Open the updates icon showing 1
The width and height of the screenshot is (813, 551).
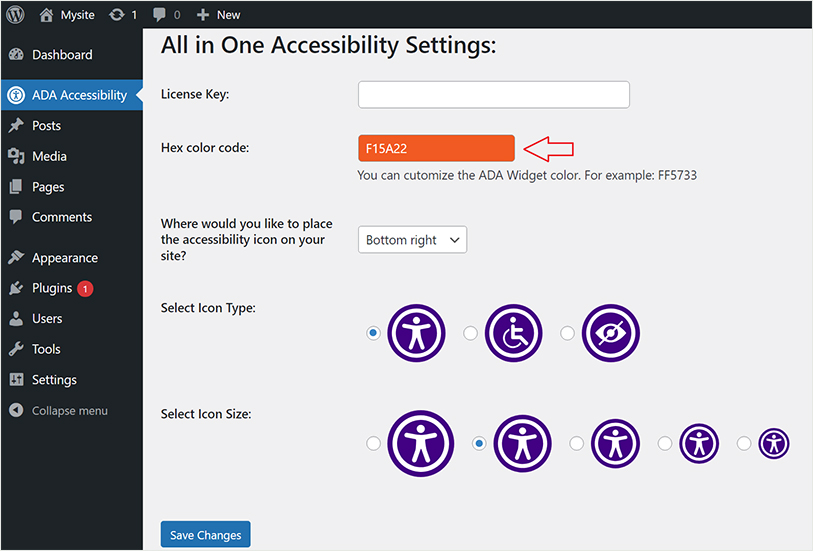tap(117, 15)
